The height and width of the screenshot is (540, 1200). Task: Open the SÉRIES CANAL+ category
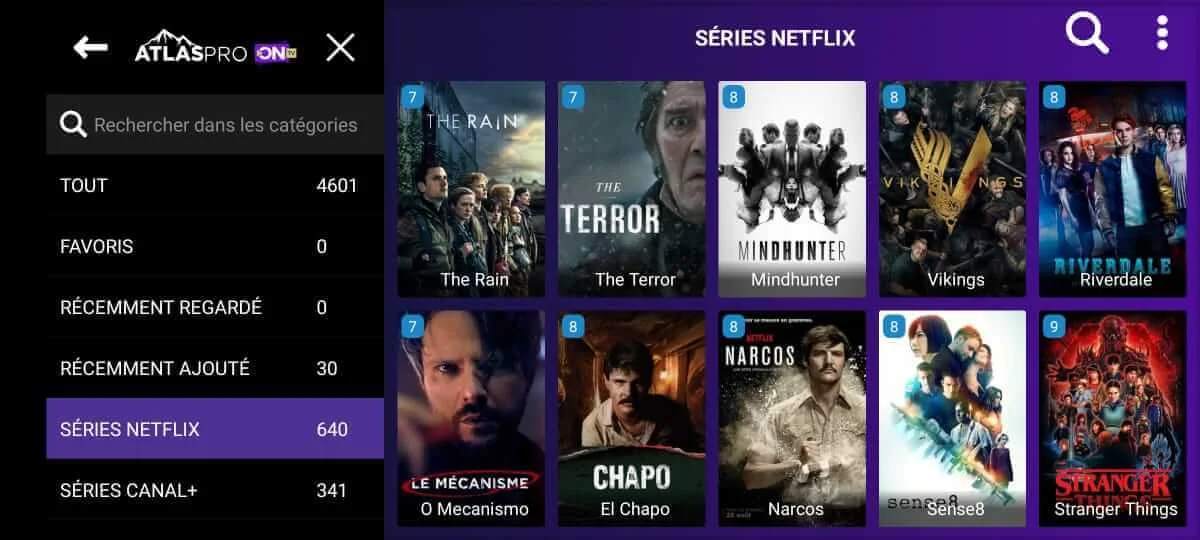pos(215,490)
